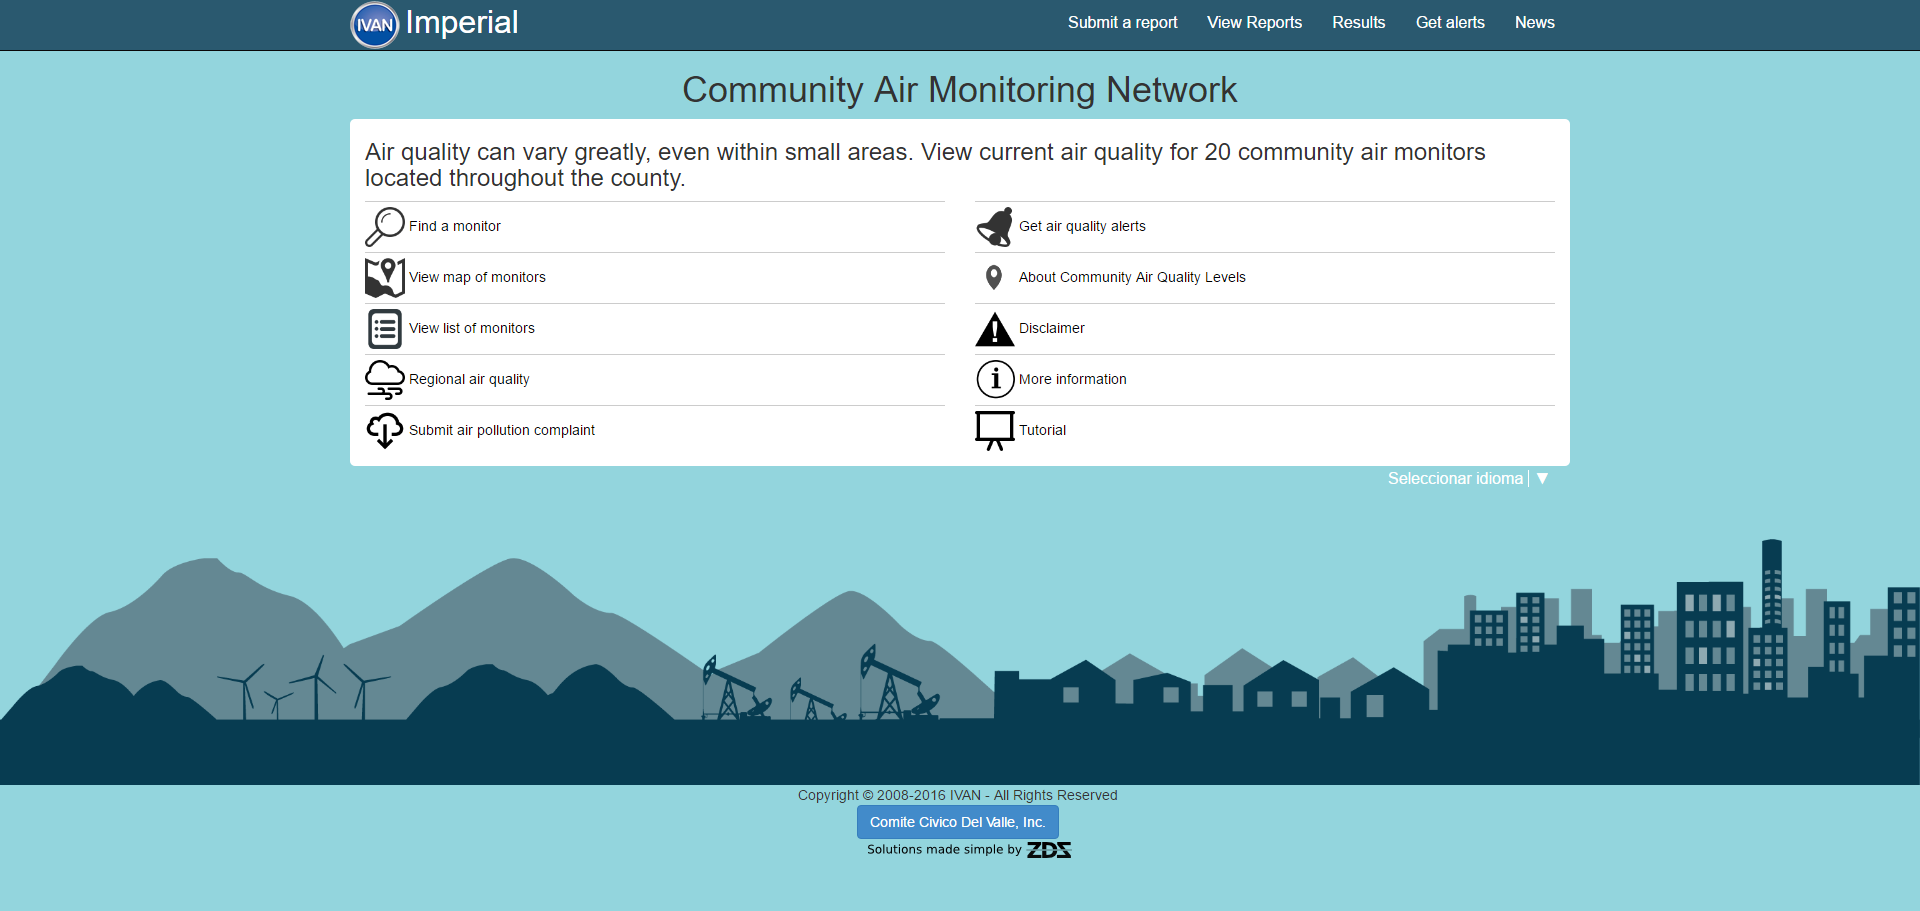Click the circled i More information icon
Screen dimensions: 1920x911
(x=995, y=379)
